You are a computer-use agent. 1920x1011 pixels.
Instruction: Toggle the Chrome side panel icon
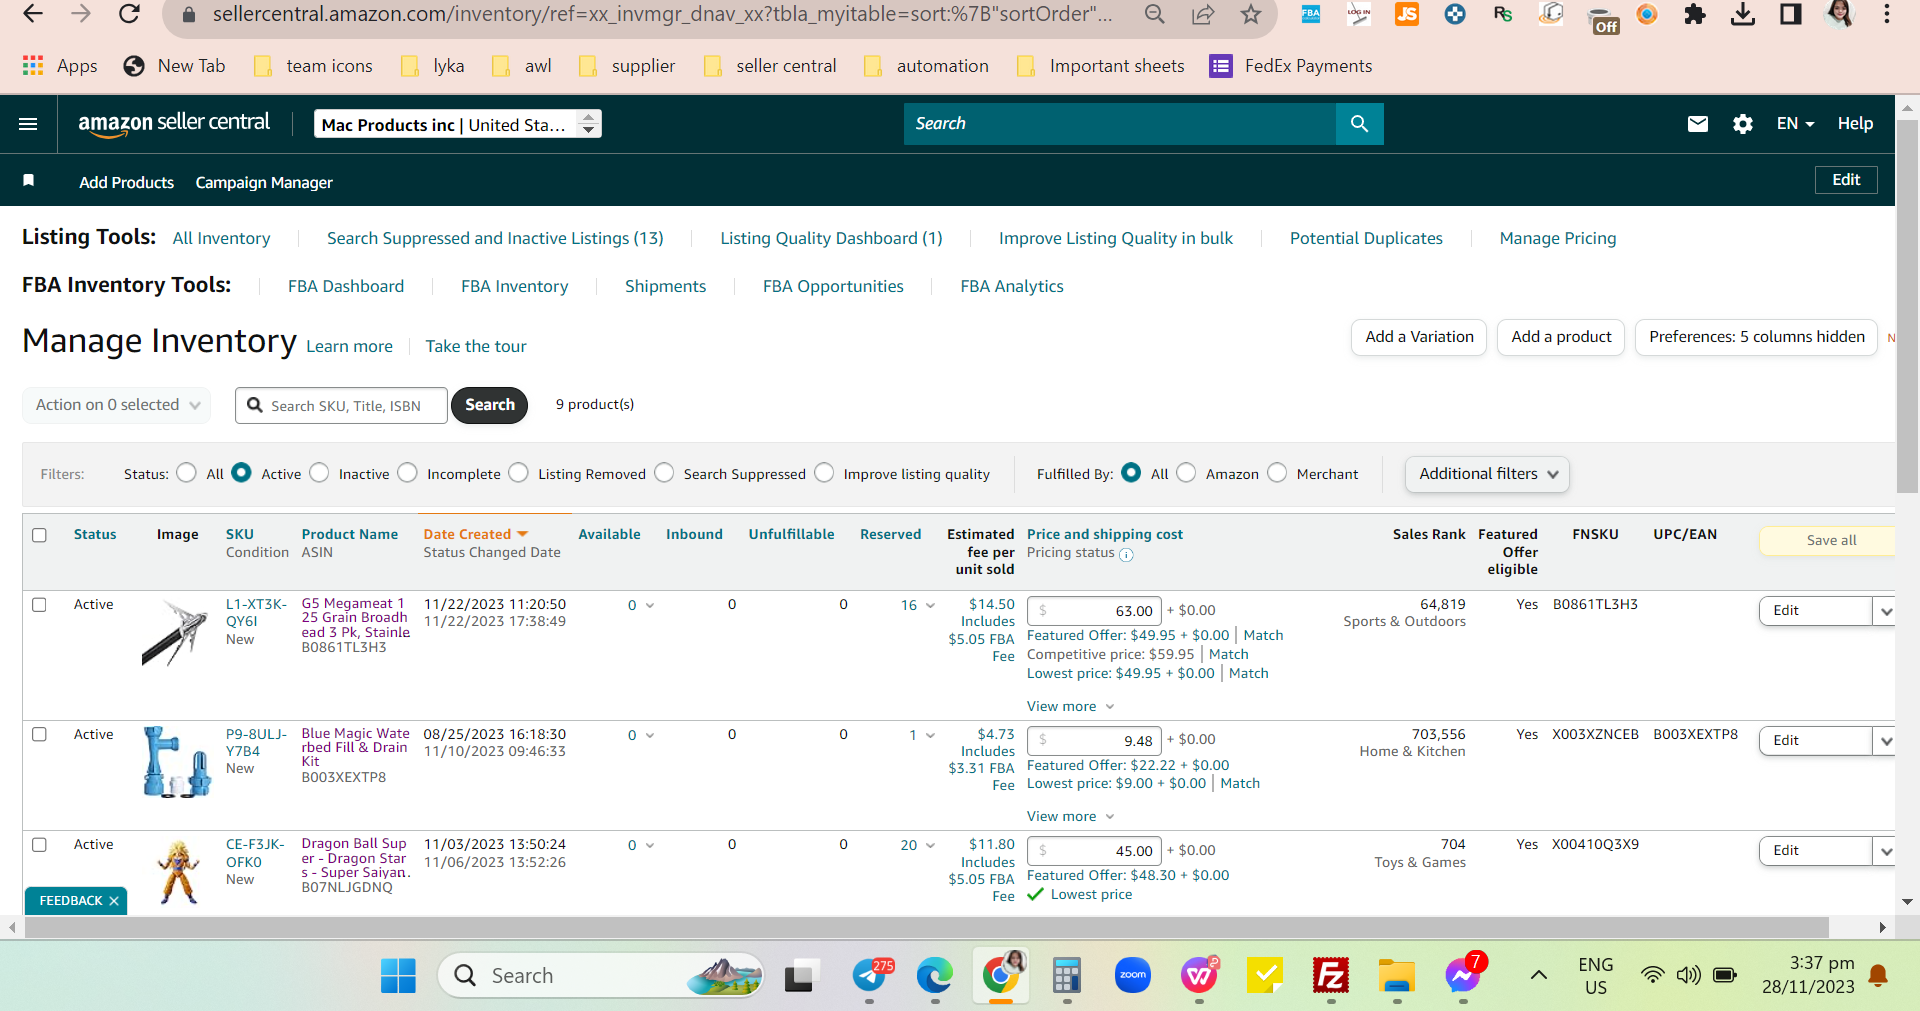[1790, 14]
